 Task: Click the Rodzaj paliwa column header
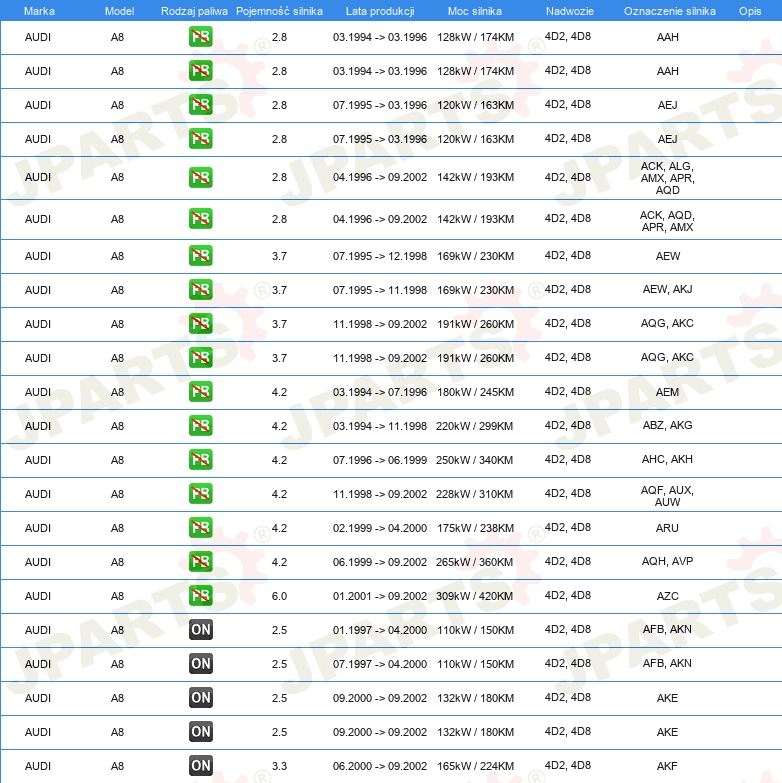(x=194, y=11)
